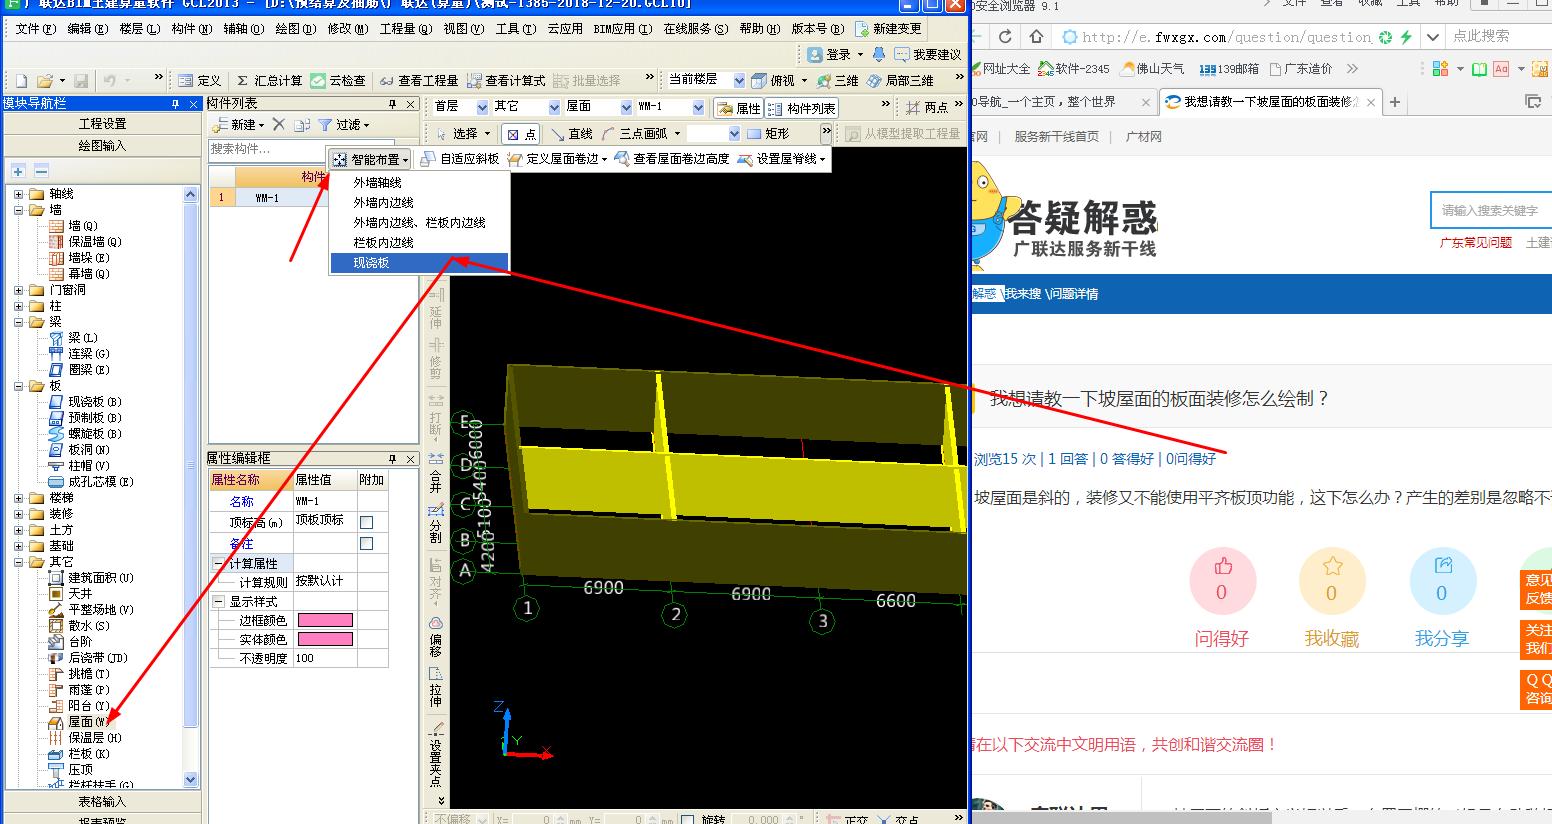Click the delete X icon in 构件列表
This screenshot has width=1552, height=824.
(x=279, y=125)
